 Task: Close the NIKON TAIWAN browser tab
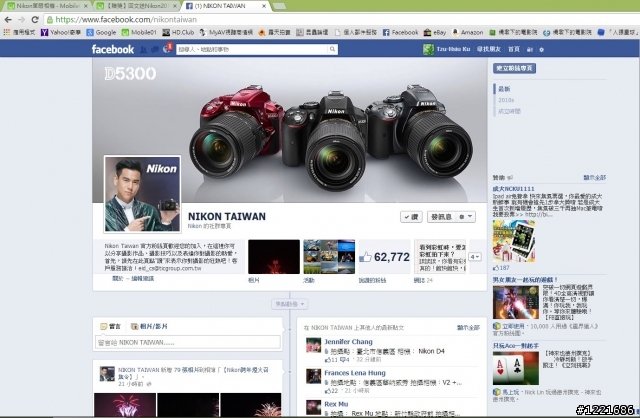click(264, 6)
